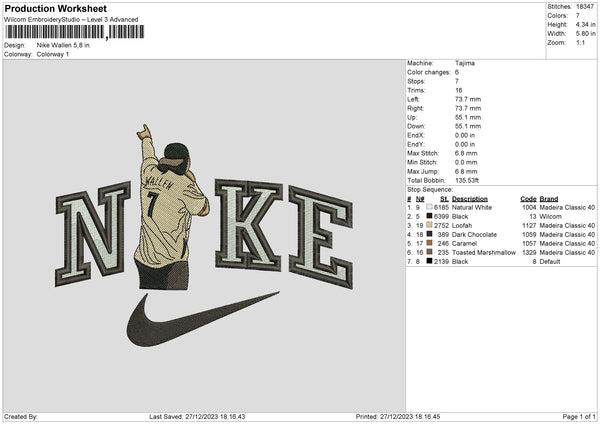The height and width of the screenshot is (424, 600).
Task: Click the Black 6399 thread swatch
Action: pos(429,216)
